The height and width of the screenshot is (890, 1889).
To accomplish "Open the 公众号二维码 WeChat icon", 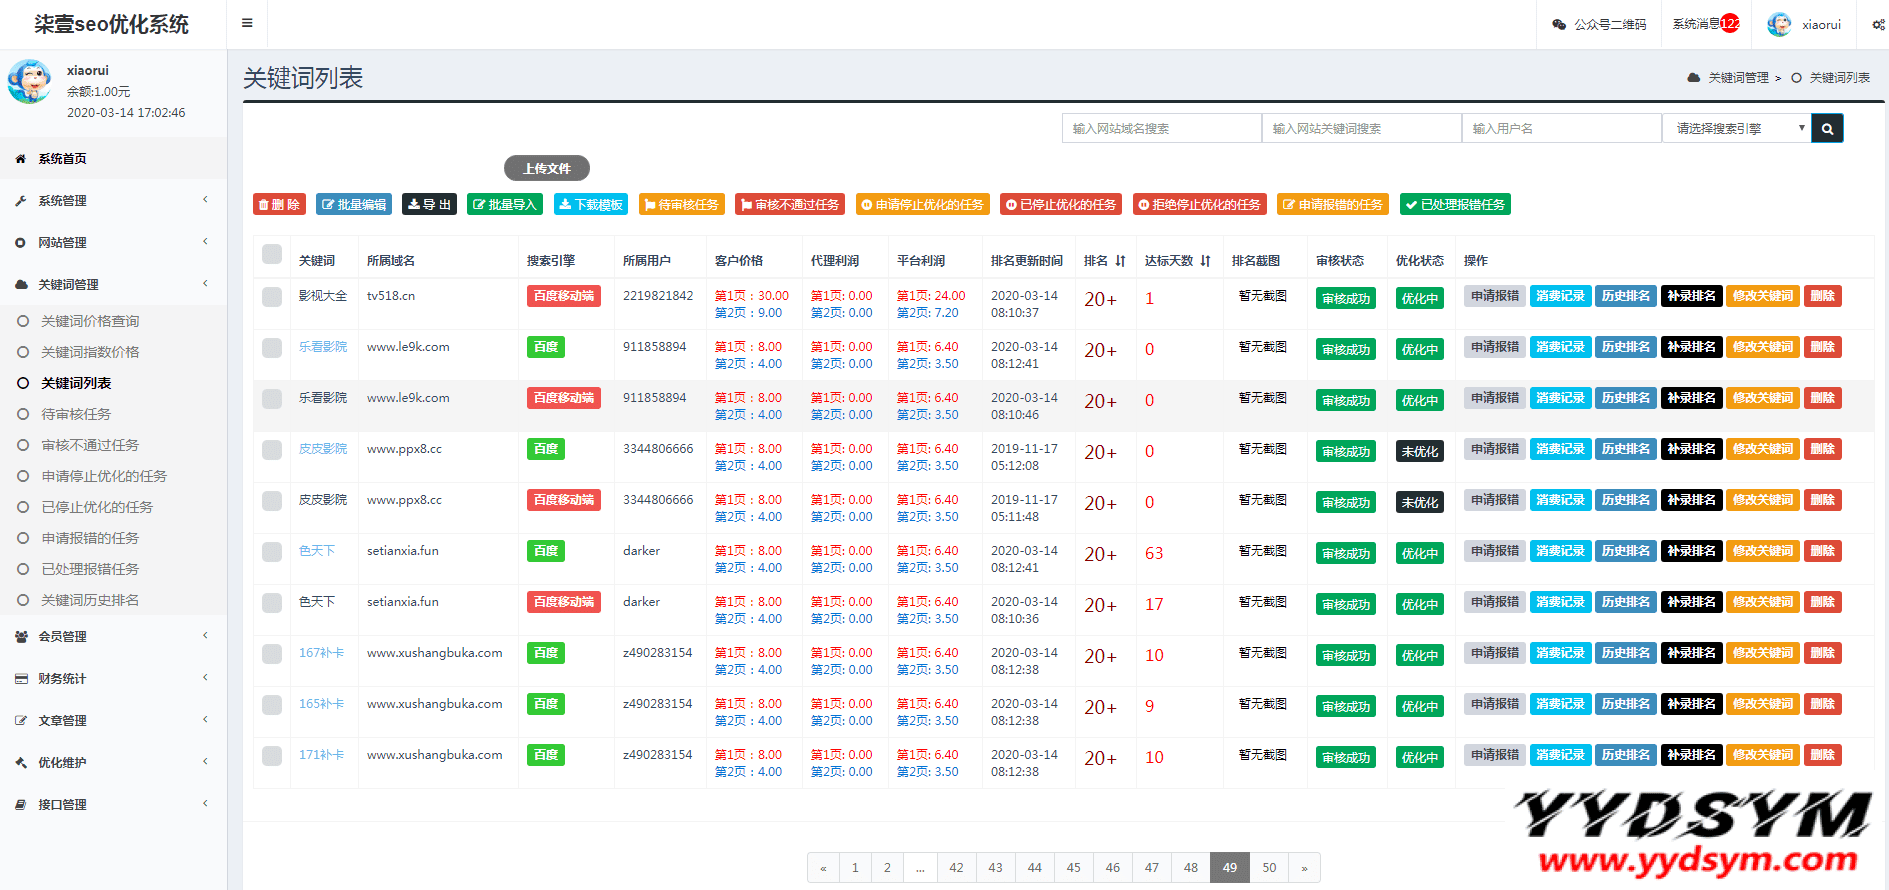I will pyautogui.click(x=1558, y=25).
